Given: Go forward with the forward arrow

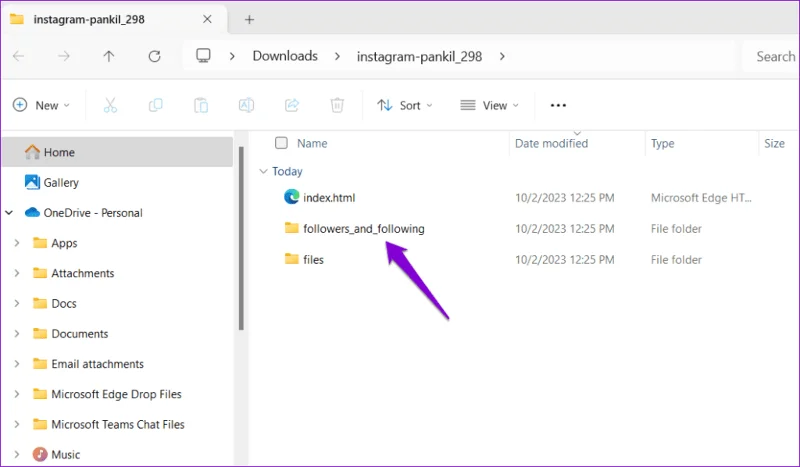Looking at the screenshot, I should click(64, 56).
